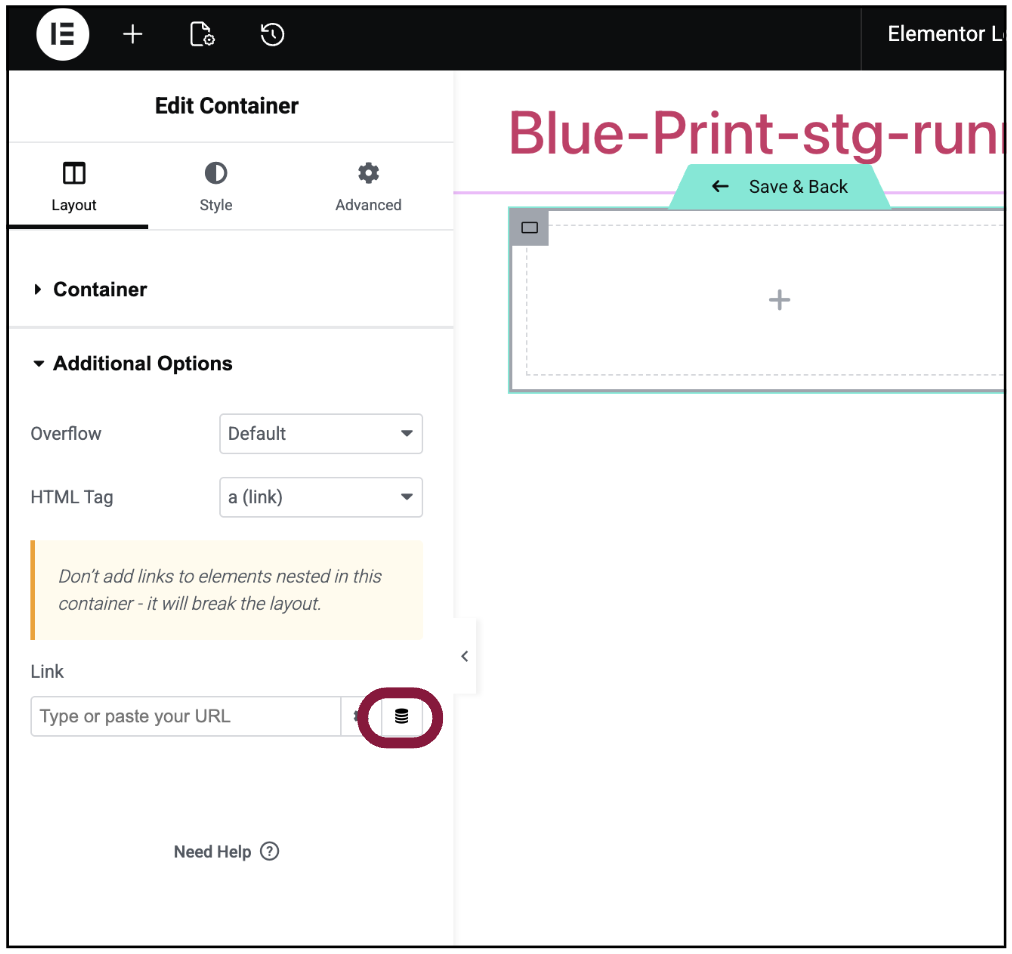Click the Add Element plus icon
Image resolution: width=1012 pixels, height=954 pixels.
click(133, 35)
